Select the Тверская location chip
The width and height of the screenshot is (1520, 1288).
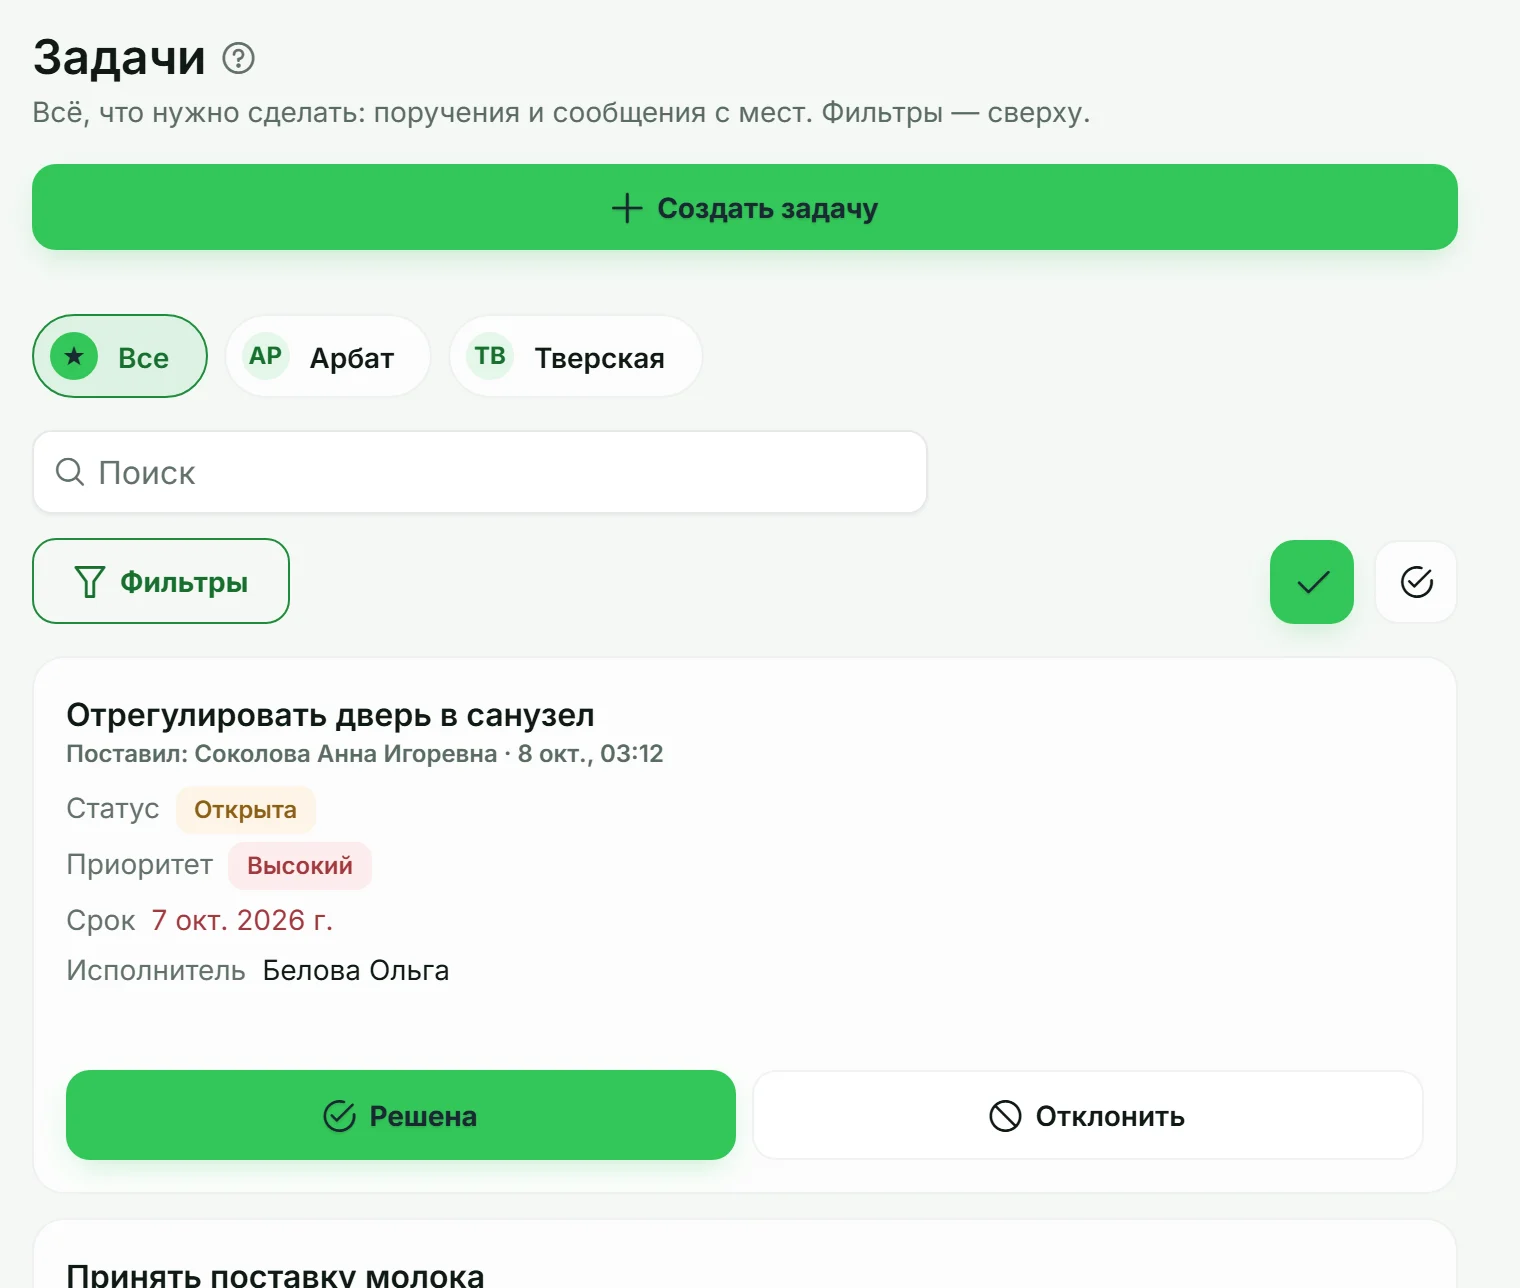576,356
